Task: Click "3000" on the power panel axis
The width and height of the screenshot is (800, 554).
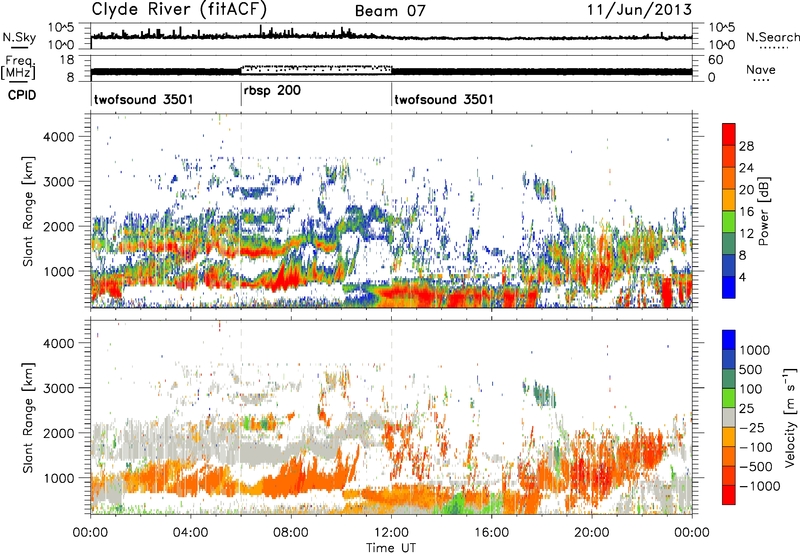Action: click(x=58, y=182)
